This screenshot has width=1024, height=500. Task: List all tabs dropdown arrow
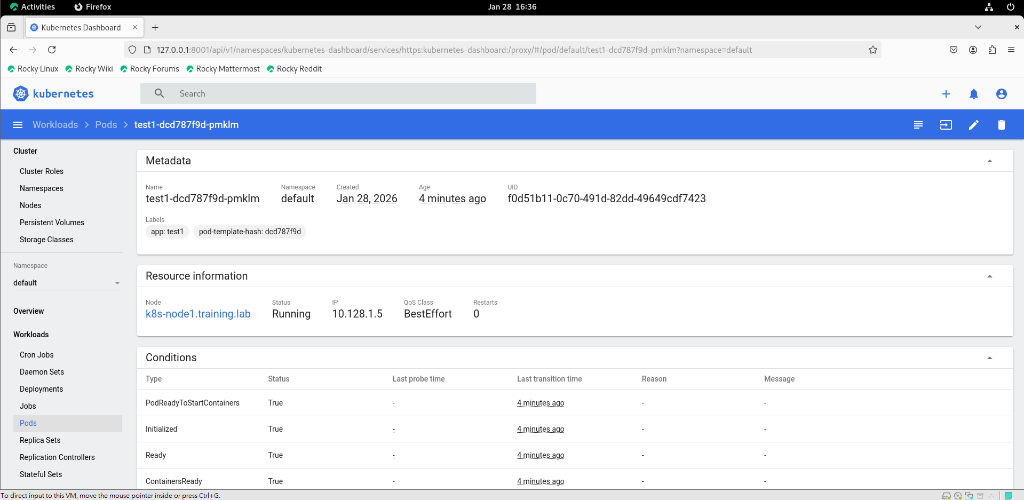click(x=978, y=27)
